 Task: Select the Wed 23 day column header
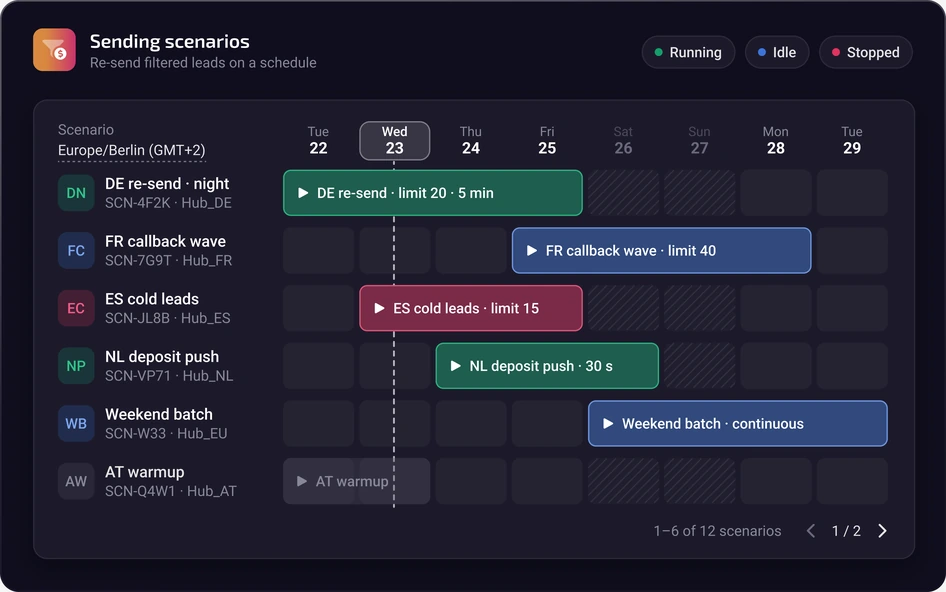(395, 141)
